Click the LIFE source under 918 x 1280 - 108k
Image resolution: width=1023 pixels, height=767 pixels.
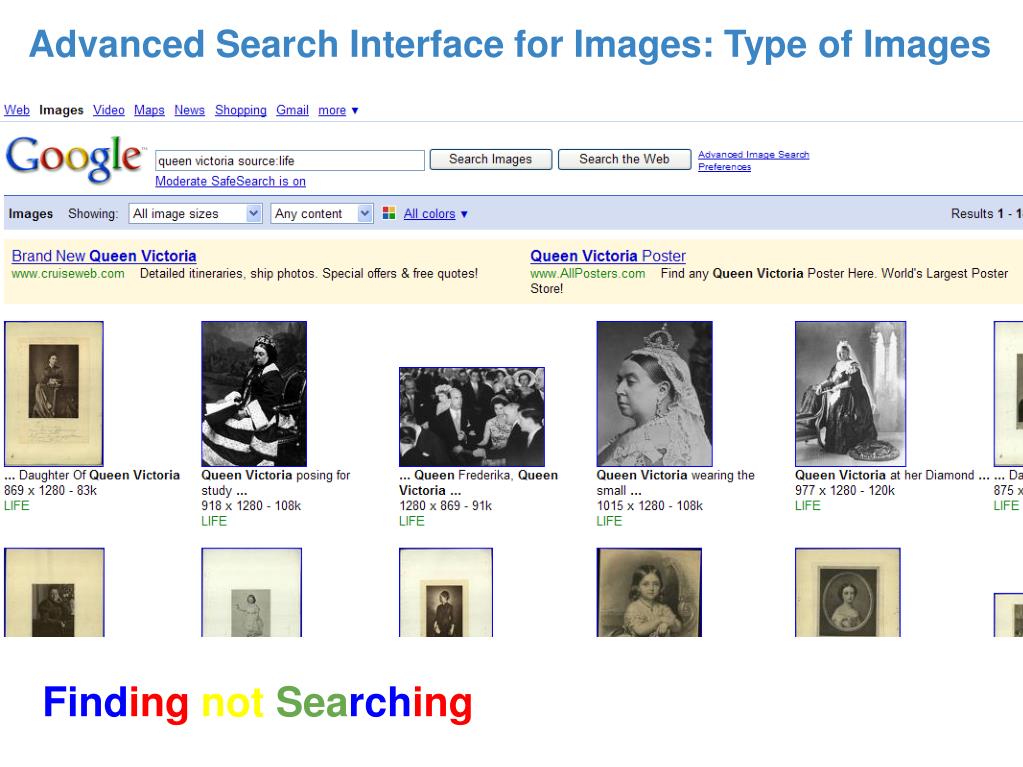point(214,521)
